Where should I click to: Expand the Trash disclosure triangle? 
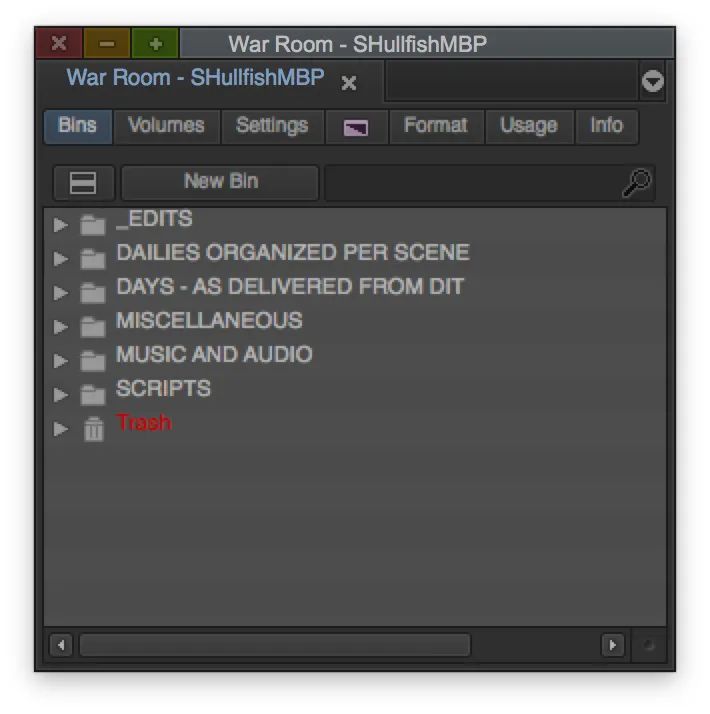61,429
